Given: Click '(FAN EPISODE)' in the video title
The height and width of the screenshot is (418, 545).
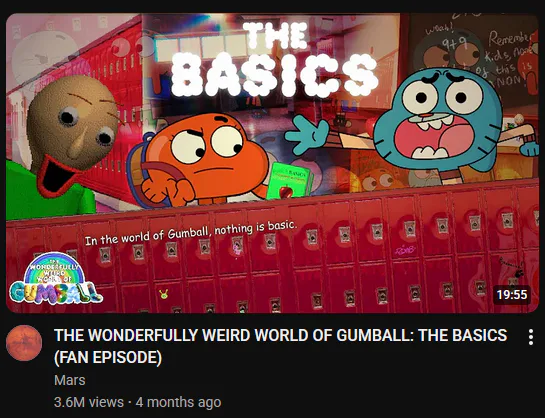Looking at the screenshot, I should 108,357.
